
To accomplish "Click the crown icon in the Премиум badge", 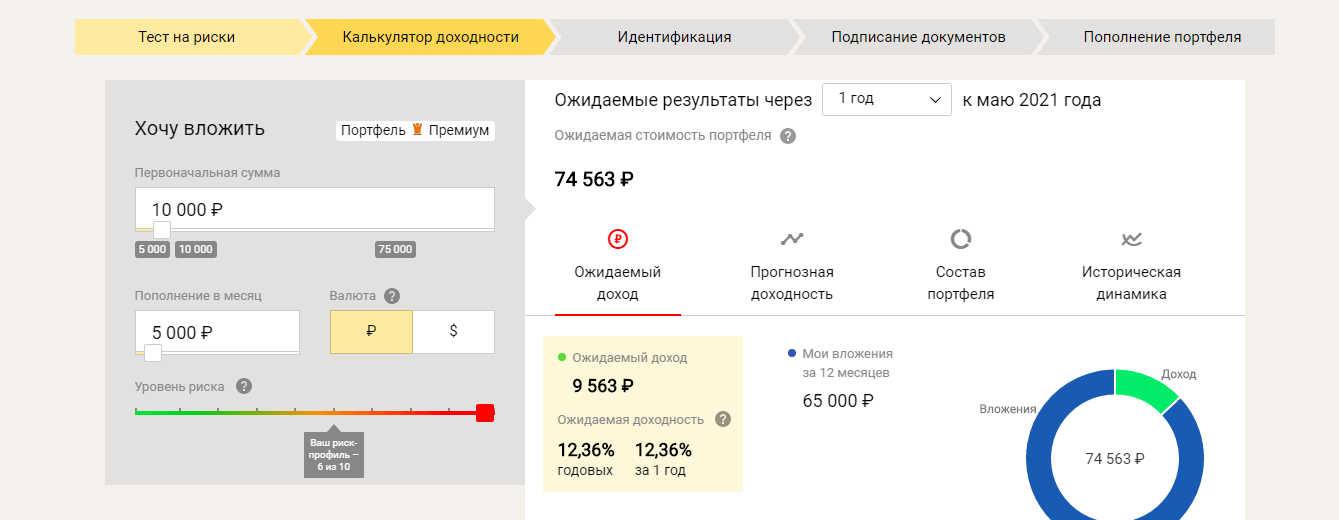I will [x=418, y=130].
